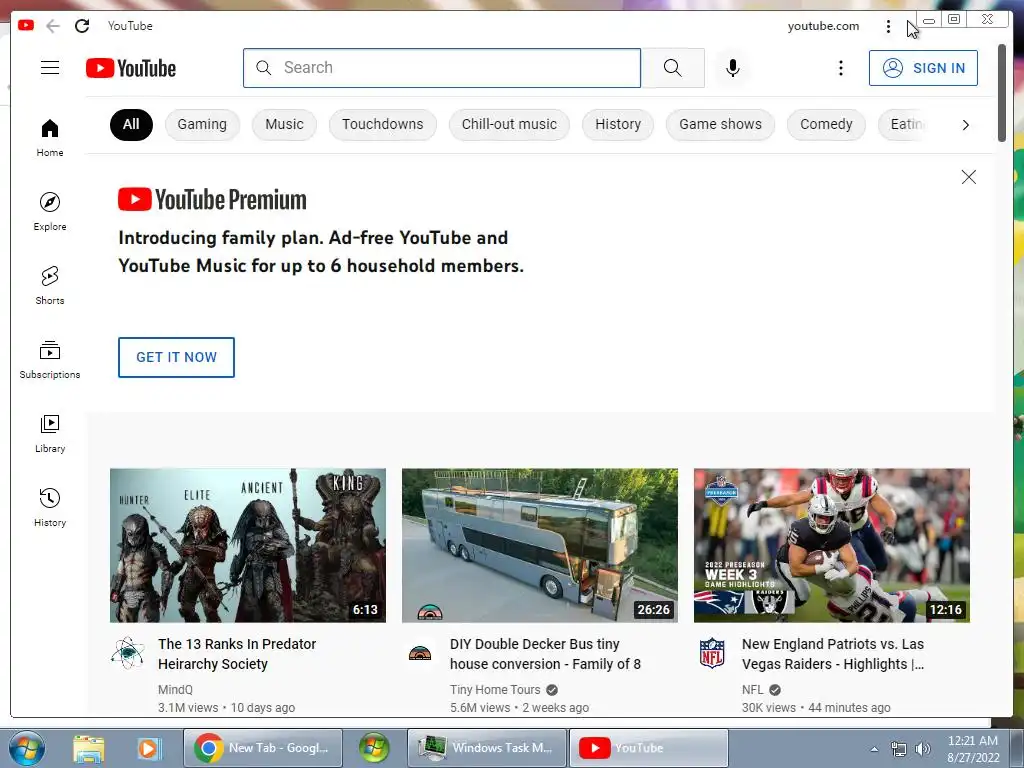
Task: Click the SIGN IN button
Action: (x=923, y=68)
